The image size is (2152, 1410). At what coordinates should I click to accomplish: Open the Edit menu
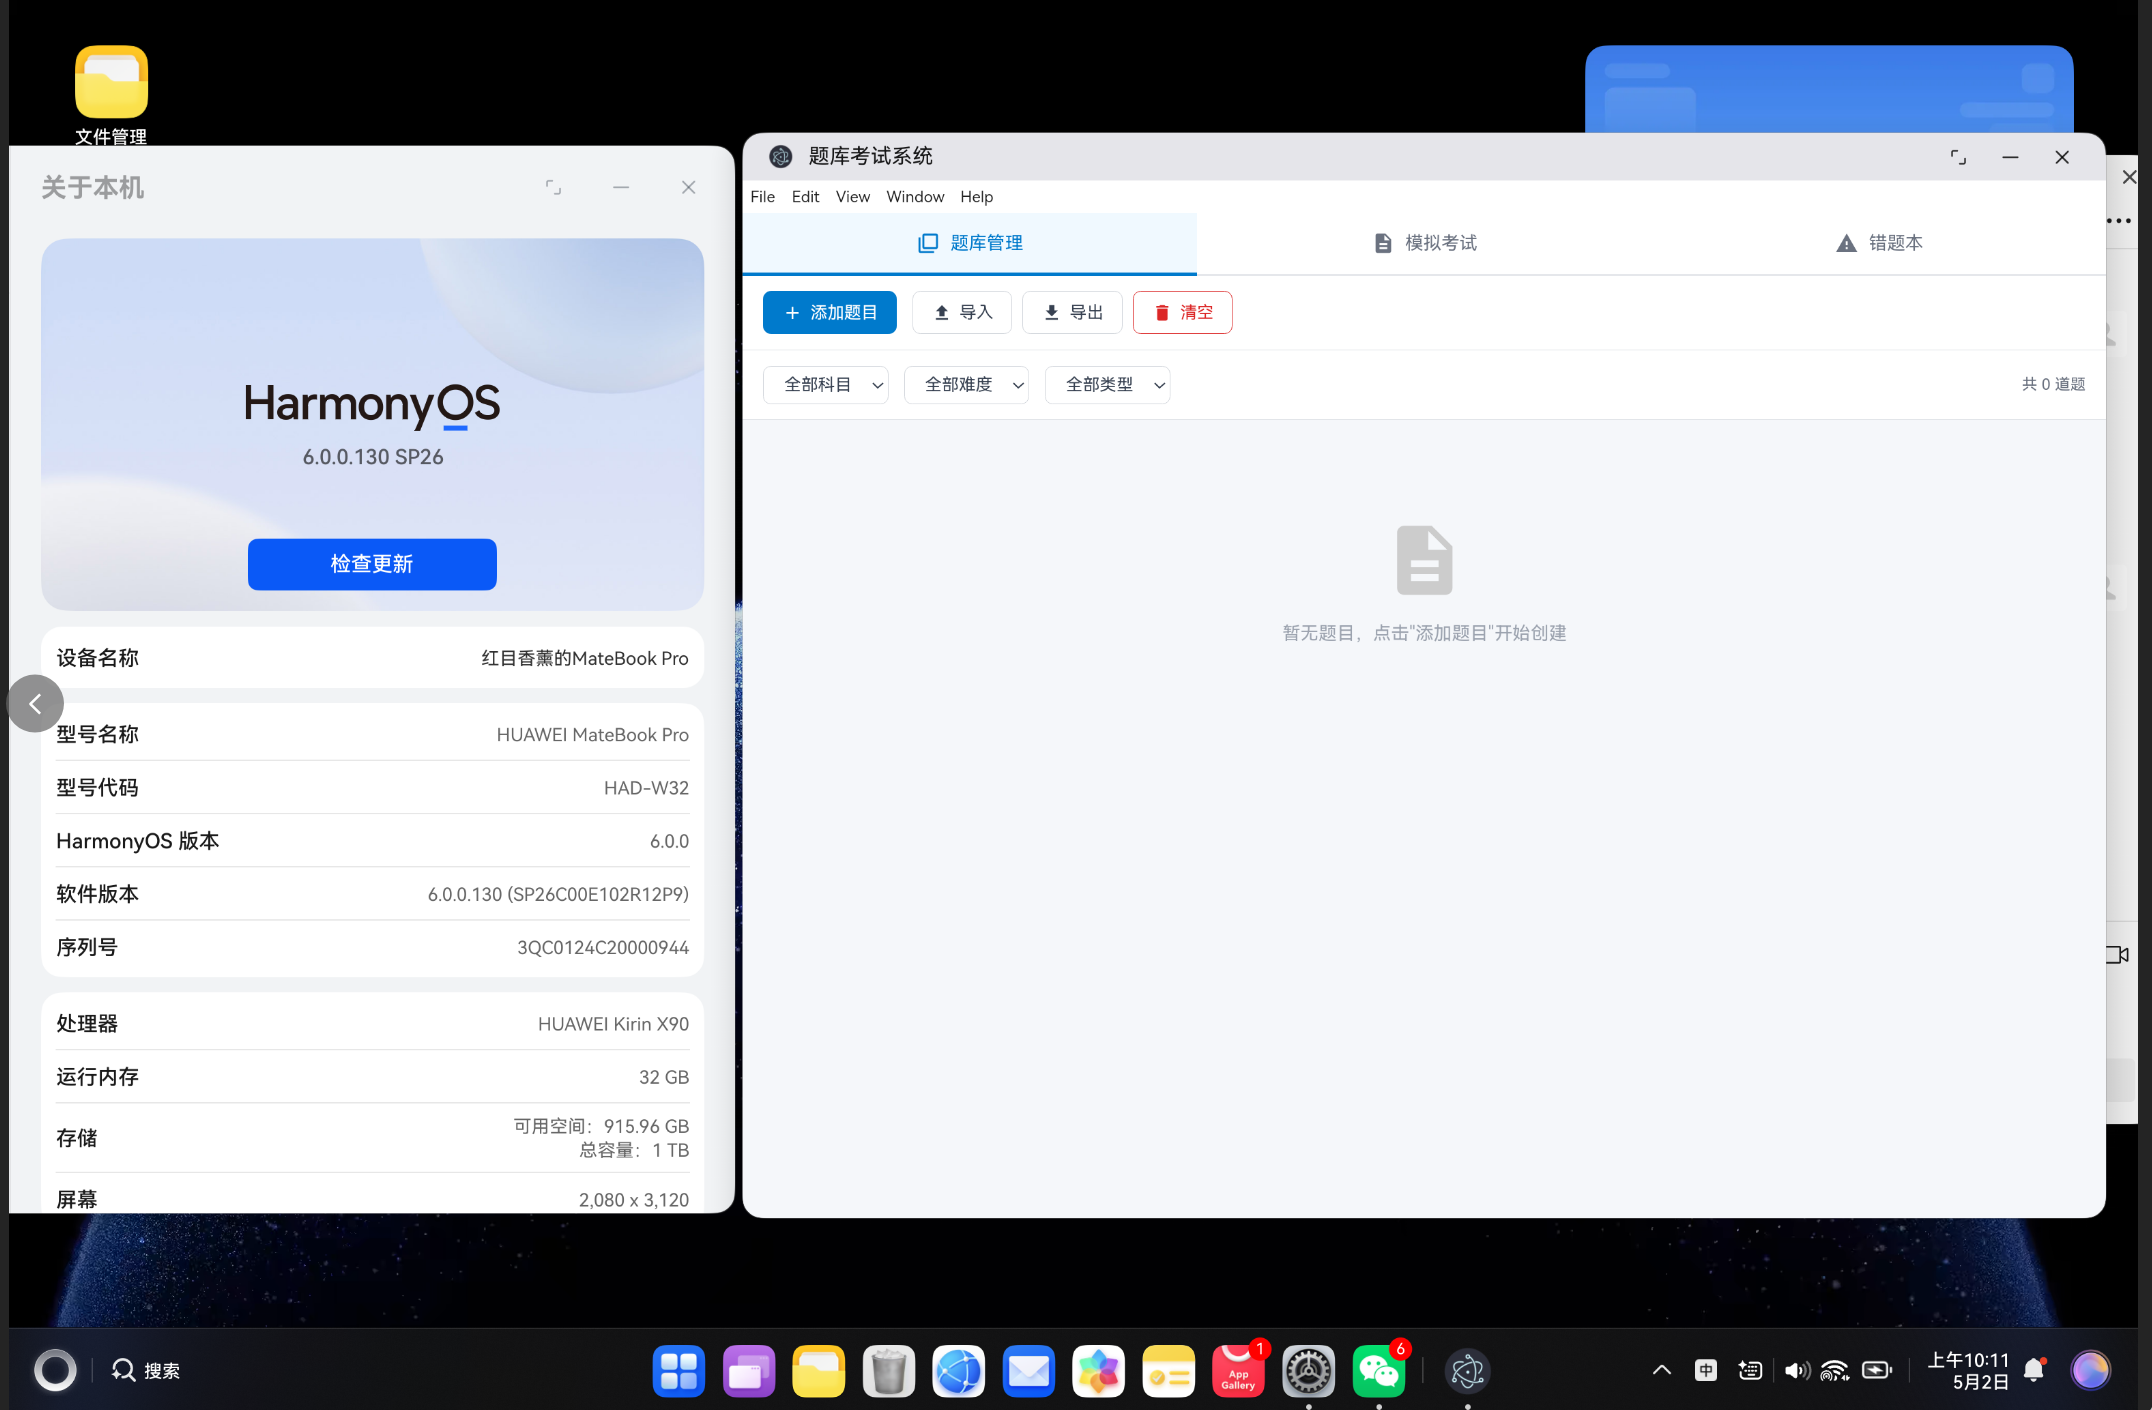coord(805,197)
